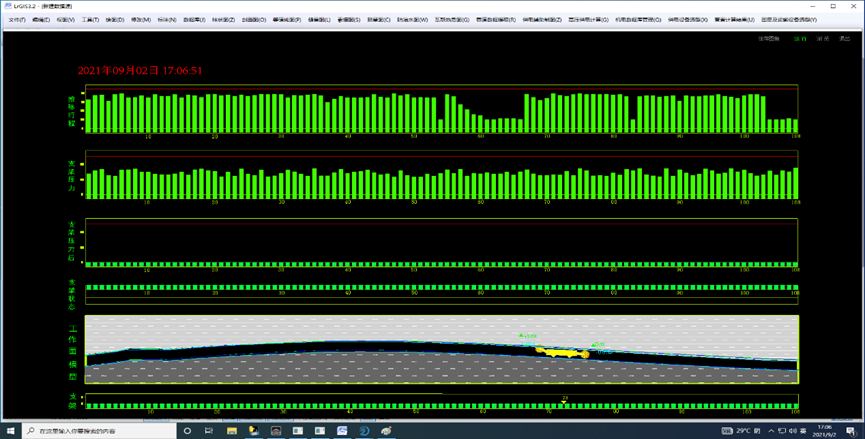865x439 pixels.
Task: Click the rightmost text button below the menu bar
Action: (845, 39)
